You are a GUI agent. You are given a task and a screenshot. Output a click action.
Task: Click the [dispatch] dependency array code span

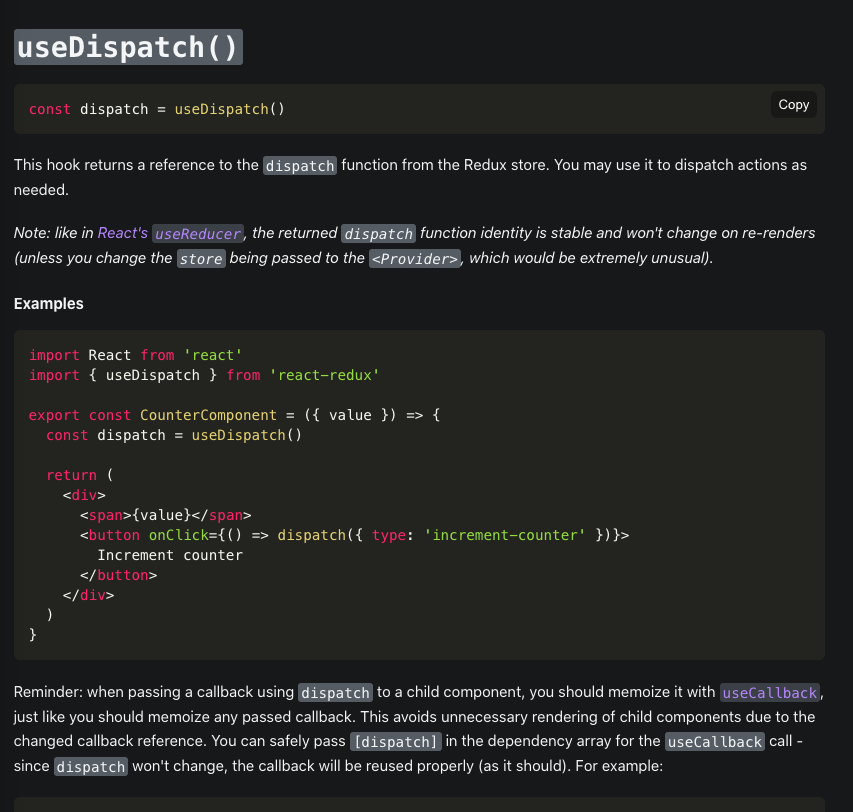[x=395, y=742]
